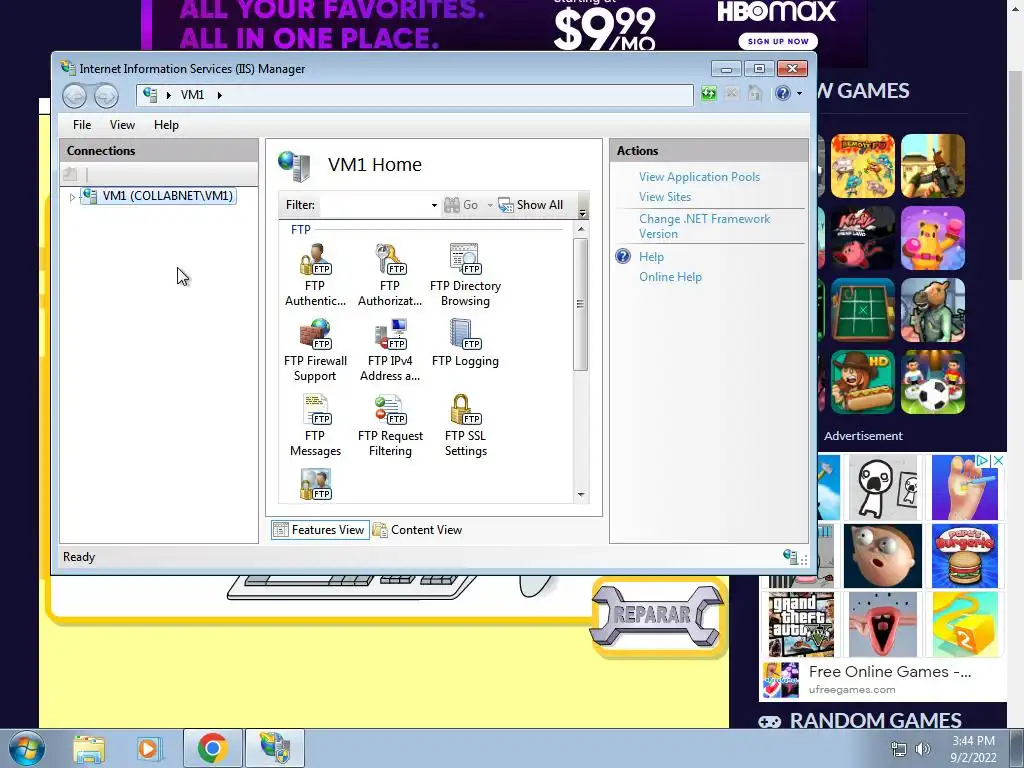Click the address bar arrow after VM1
The width and height of the screenshot is (1024, 768).
tap(219, 95)
